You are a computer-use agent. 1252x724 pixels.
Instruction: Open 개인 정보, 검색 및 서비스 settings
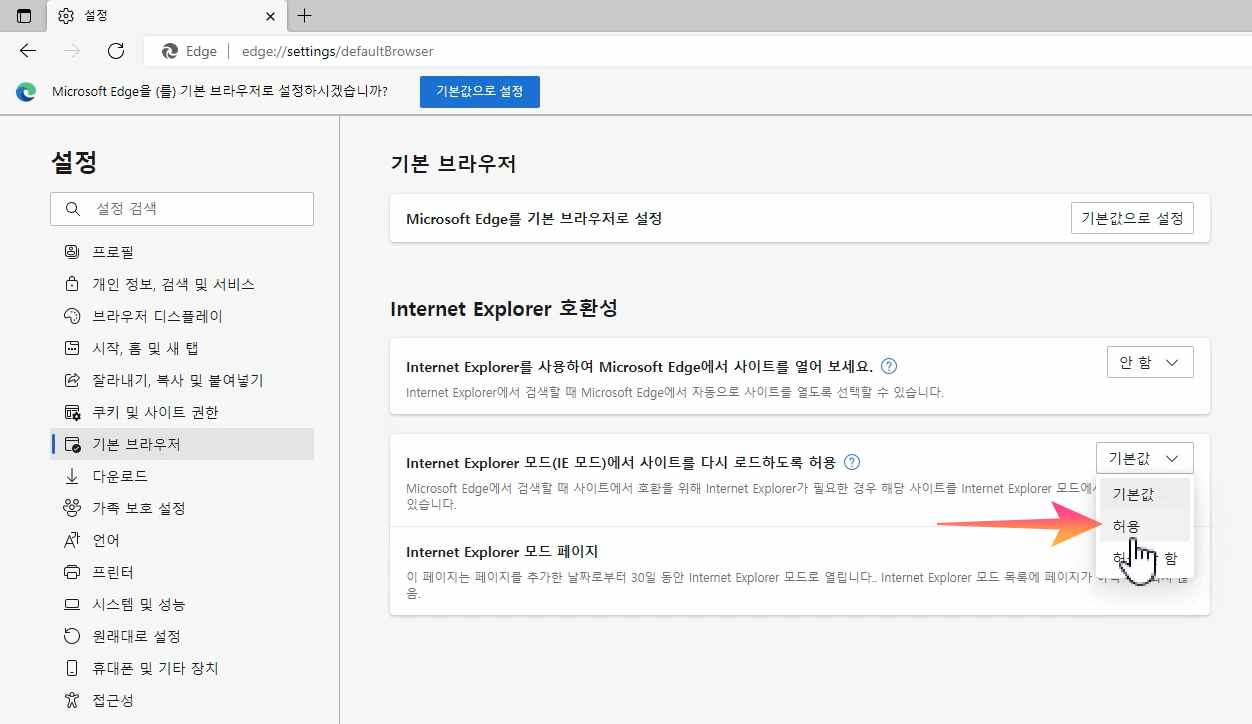(182, 284)
